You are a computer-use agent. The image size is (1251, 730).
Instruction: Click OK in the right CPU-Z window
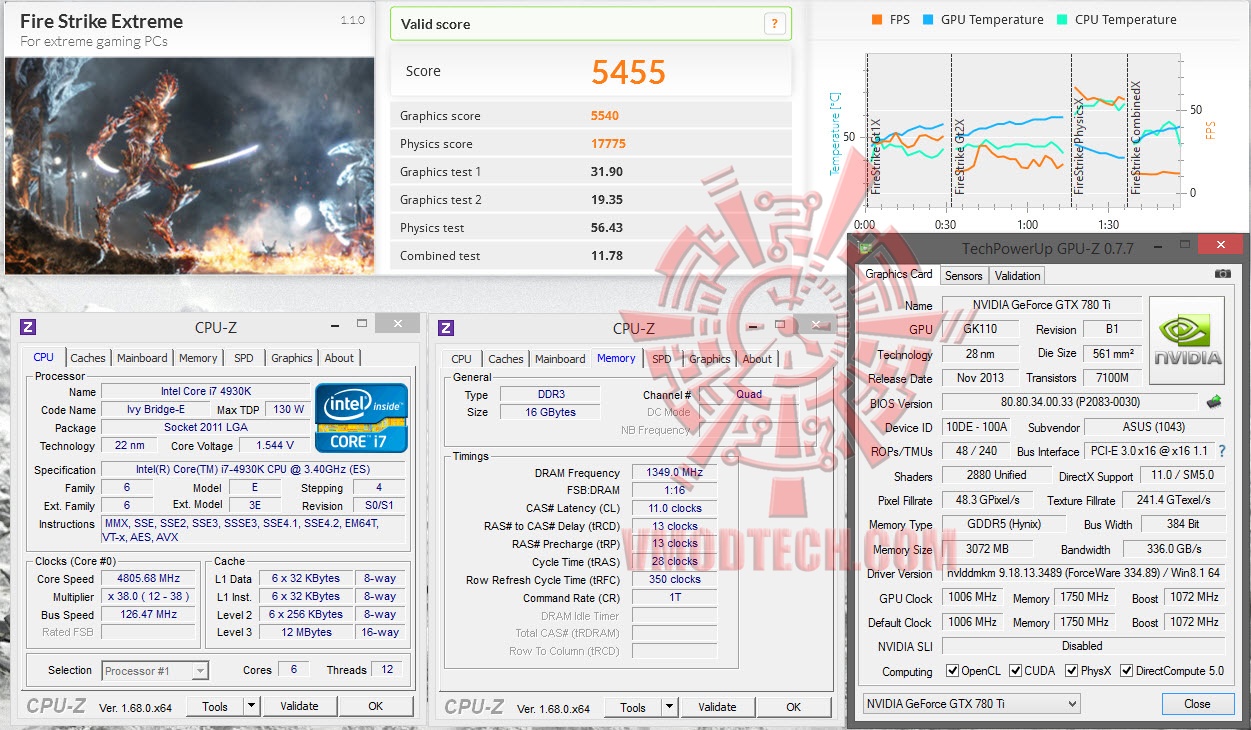click(x=793, y=707)
